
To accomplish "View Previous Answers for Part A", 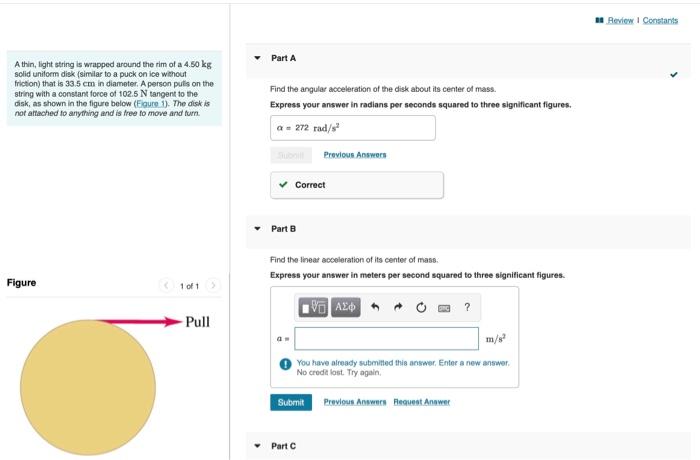I will 355,155.
